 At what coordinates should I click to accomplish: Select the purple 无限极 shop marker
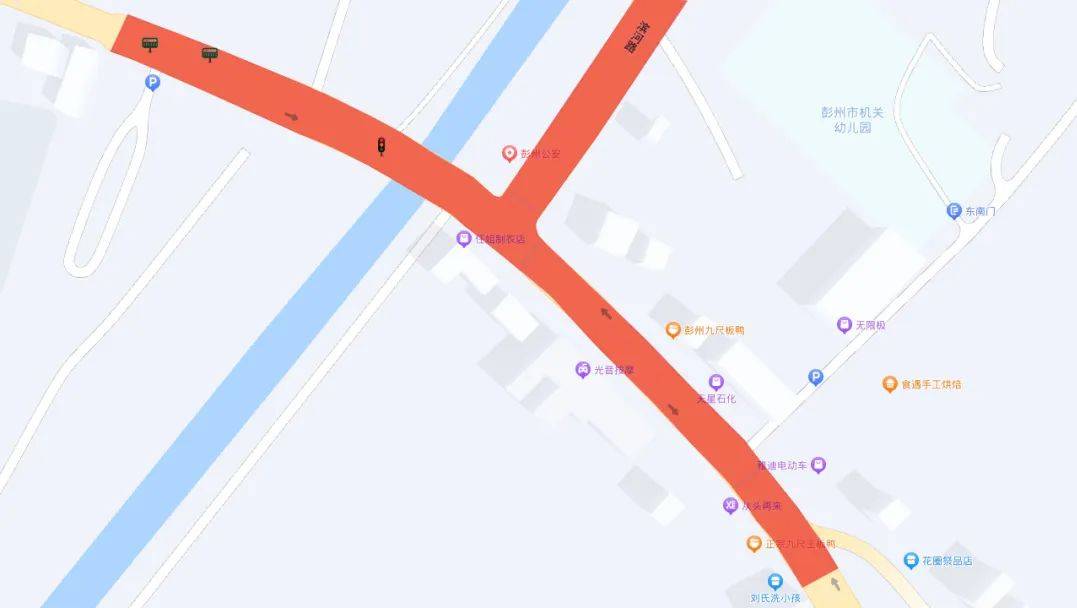tap(844, 325)
